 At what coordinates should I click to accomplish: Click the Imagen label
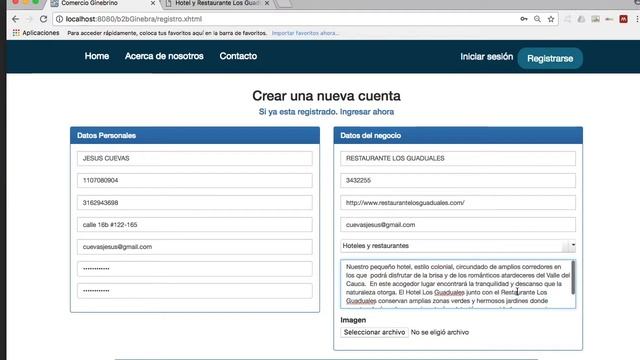pos(353,320)
